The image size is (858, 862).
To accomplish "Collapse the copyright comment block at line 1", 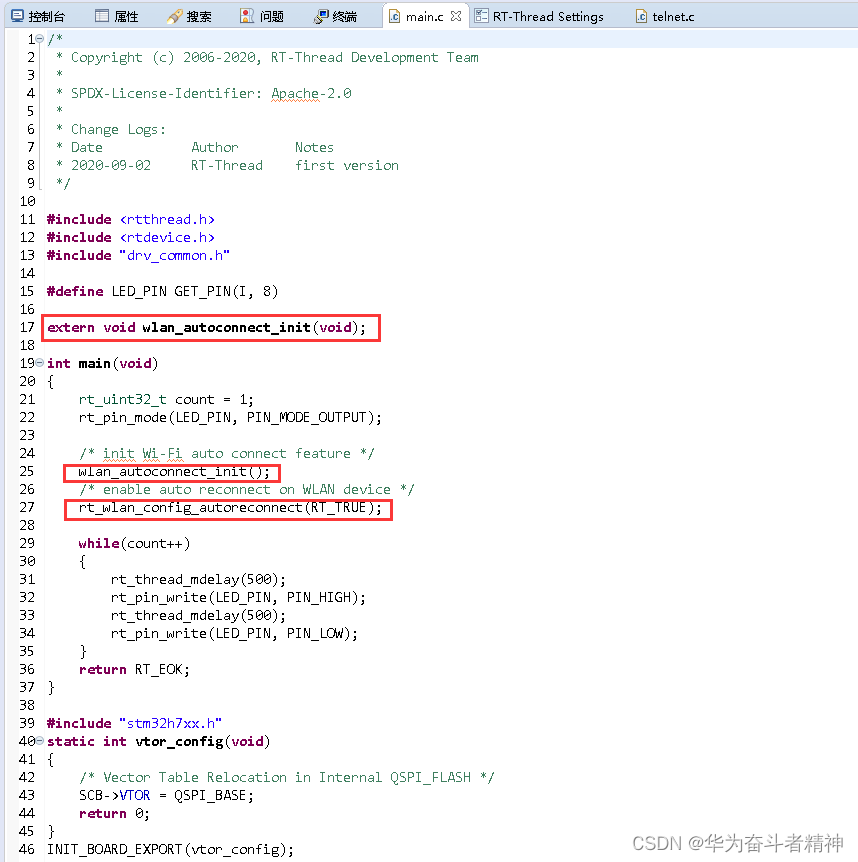I will tap(39, 38).
